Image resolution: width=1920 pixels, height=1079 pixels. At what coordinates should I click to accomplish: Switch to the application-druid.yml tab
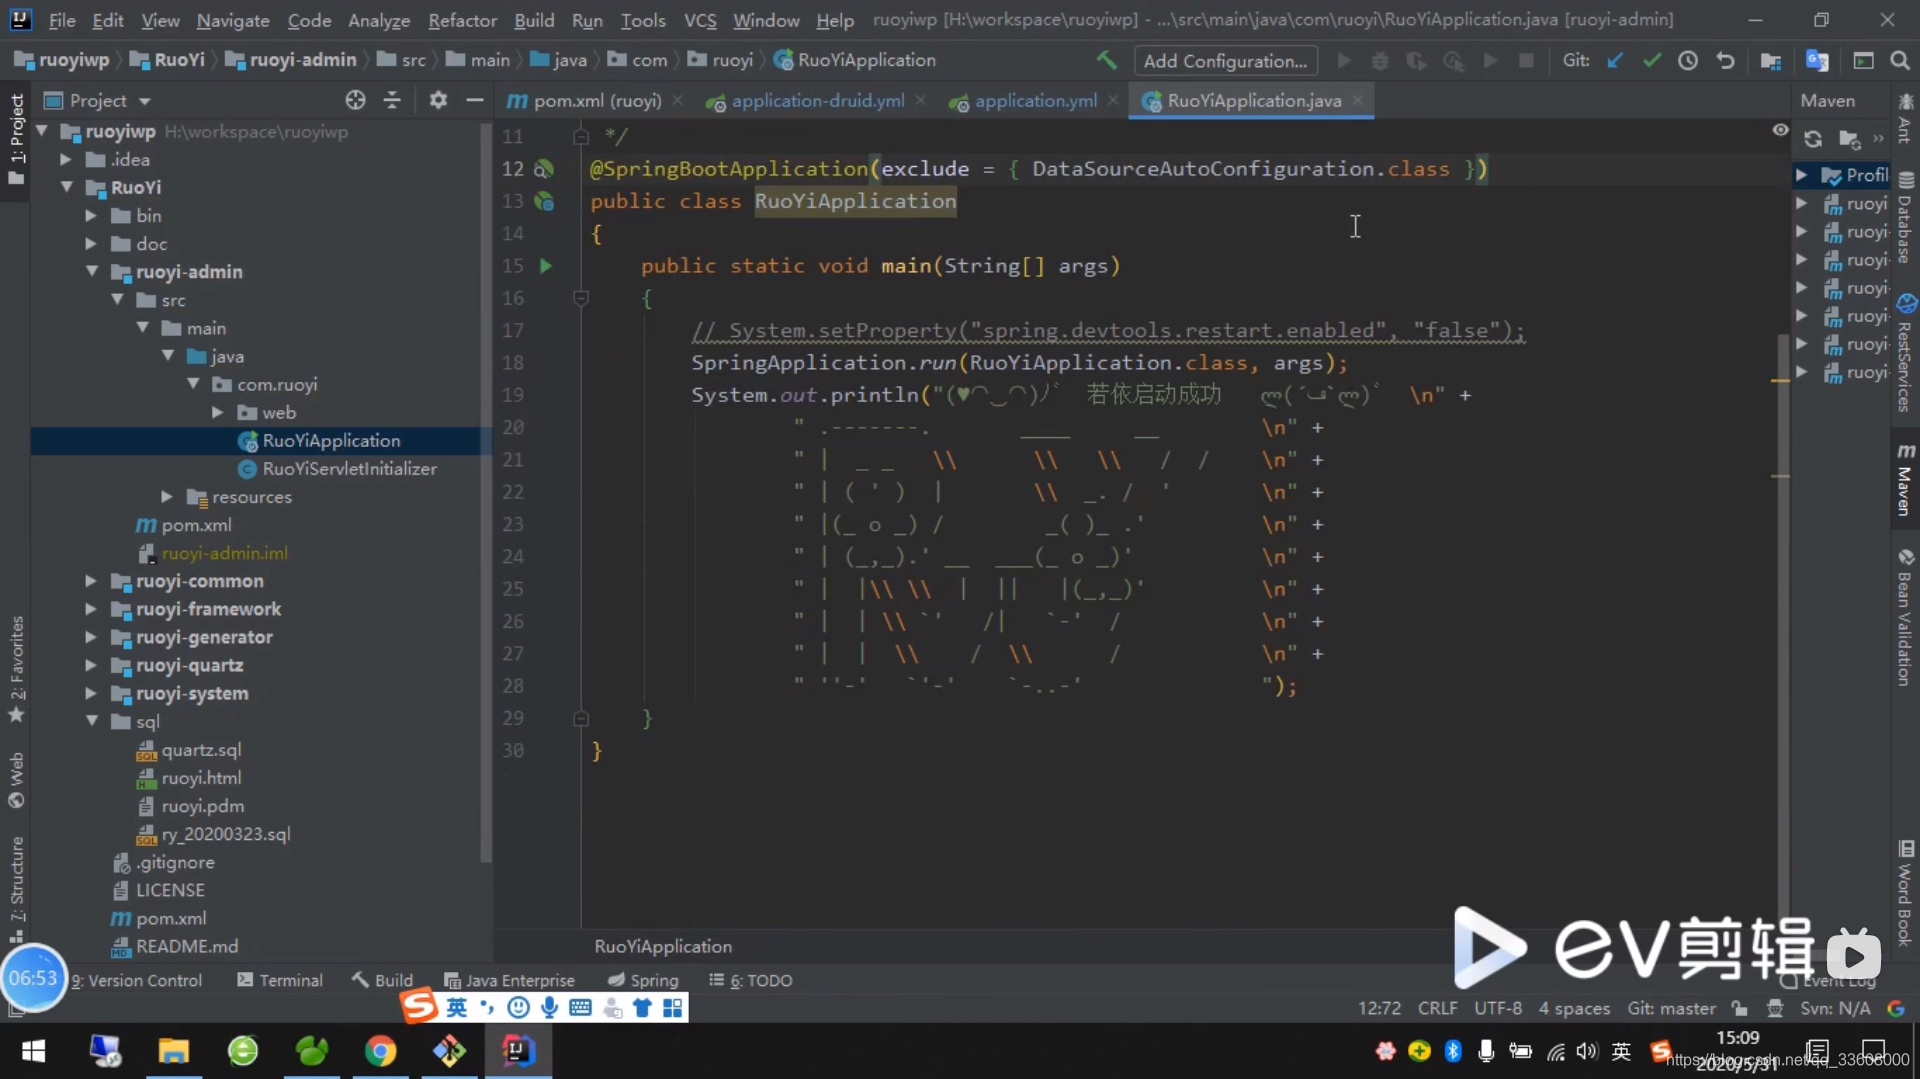tap(817, 101)
